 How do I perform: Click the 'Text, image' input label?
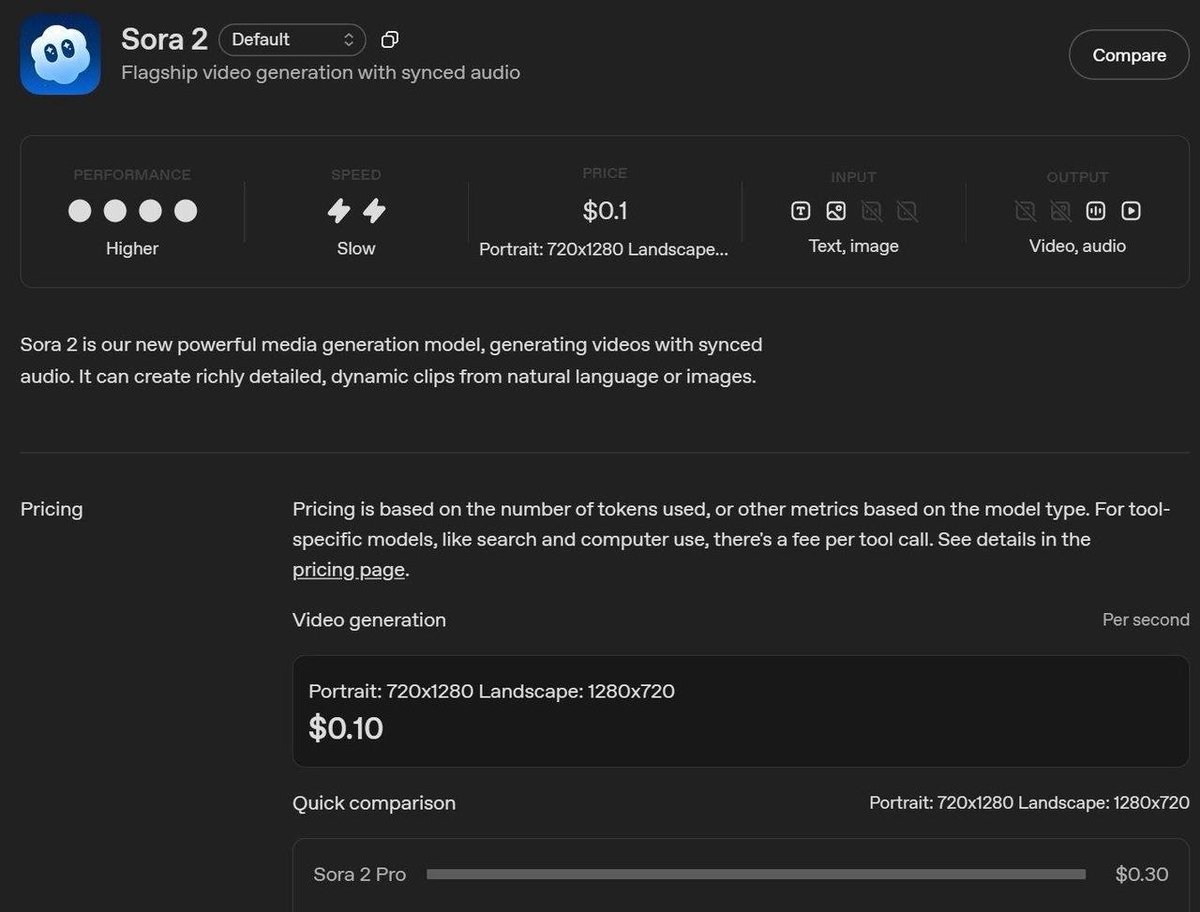tap(854, 246)
